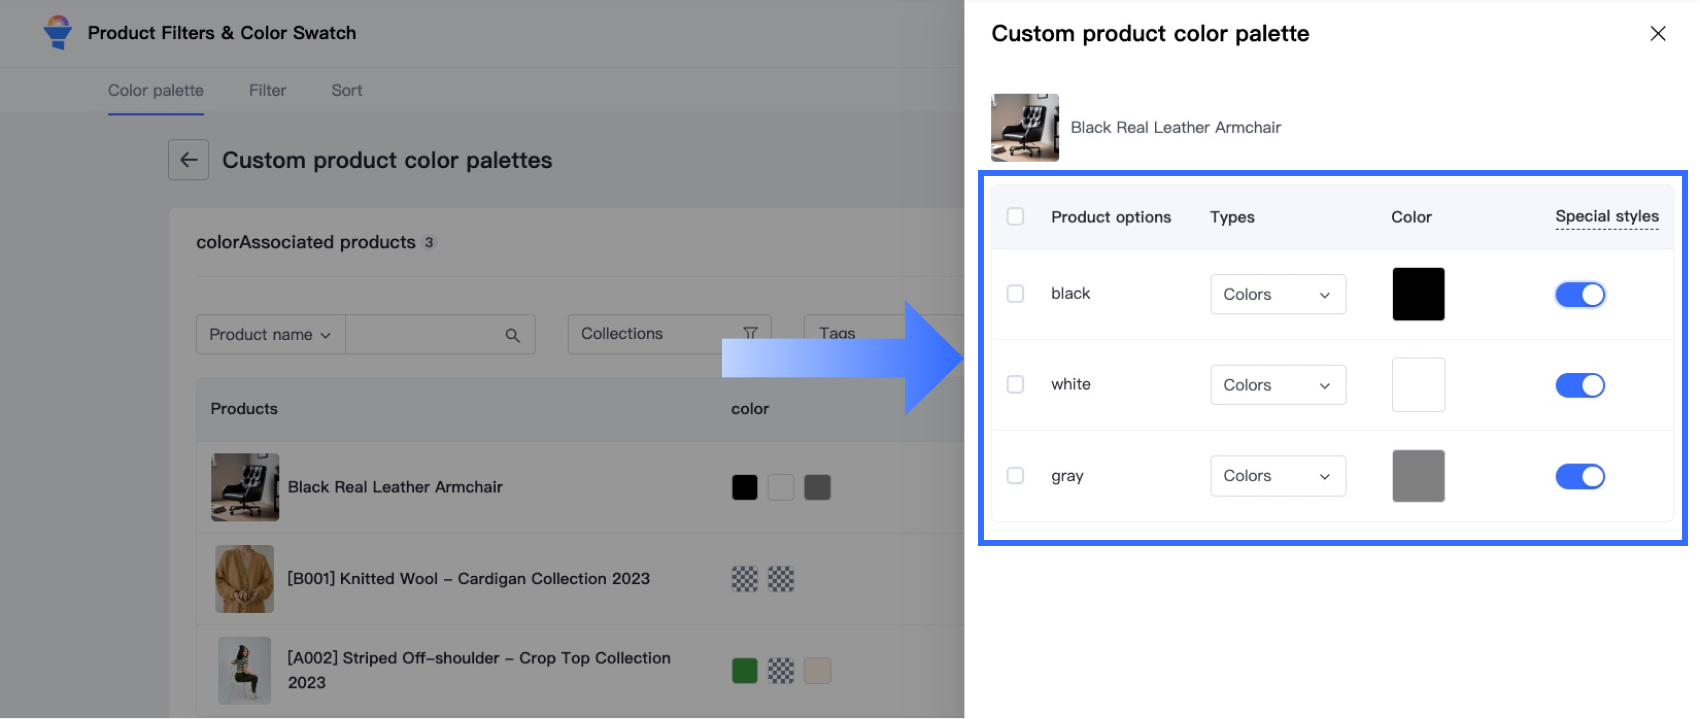Expand the Product name dropdown
1700x719 pixels.
coord(270,335)
